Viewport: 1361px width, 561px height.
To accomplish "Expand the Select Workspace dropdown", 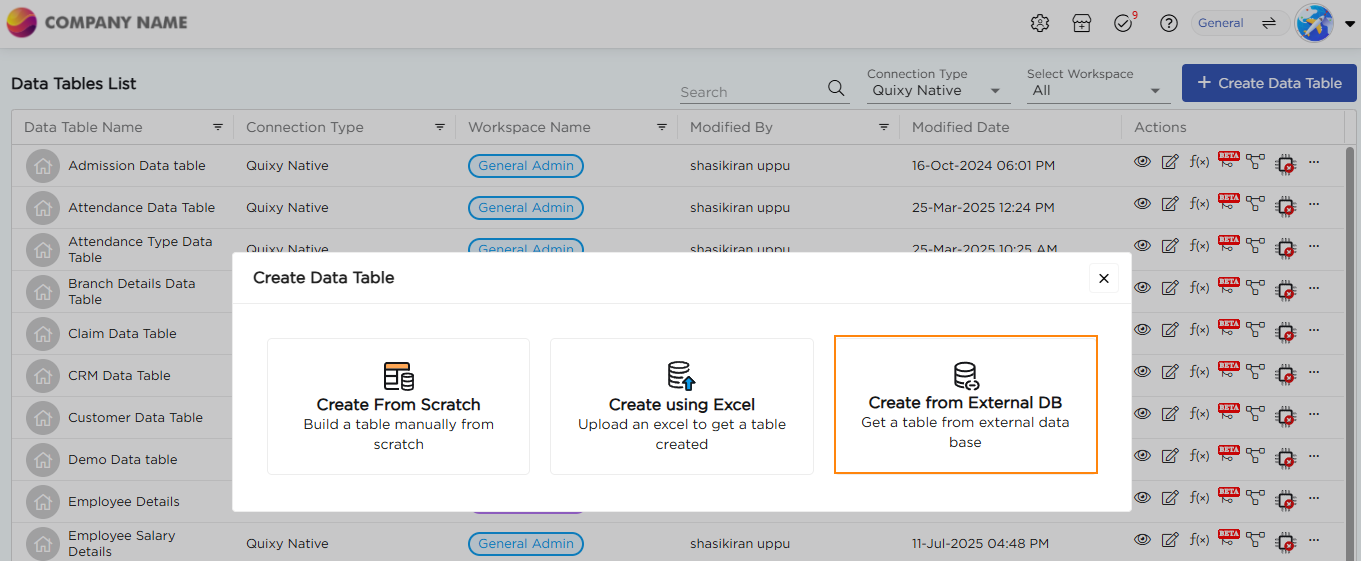I will click(1097, 90).
